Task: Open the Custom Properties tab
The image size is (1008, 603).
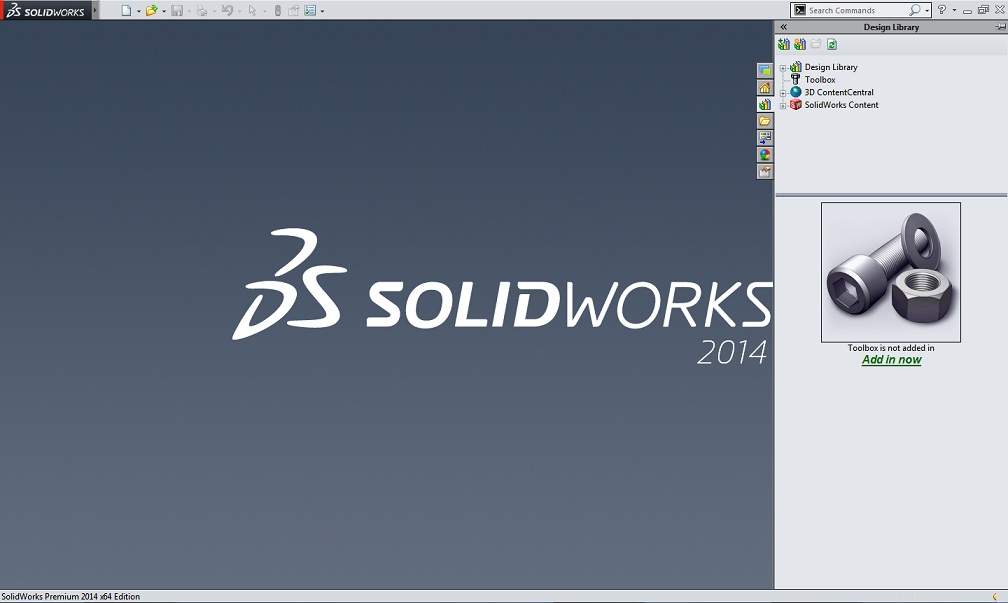Action: (x=764, y=172)
